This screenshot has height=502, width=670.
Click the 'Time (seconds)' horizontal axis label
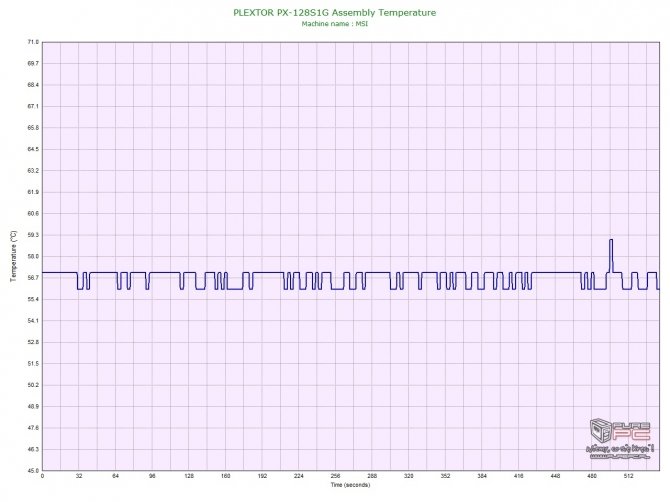(350, 485)
